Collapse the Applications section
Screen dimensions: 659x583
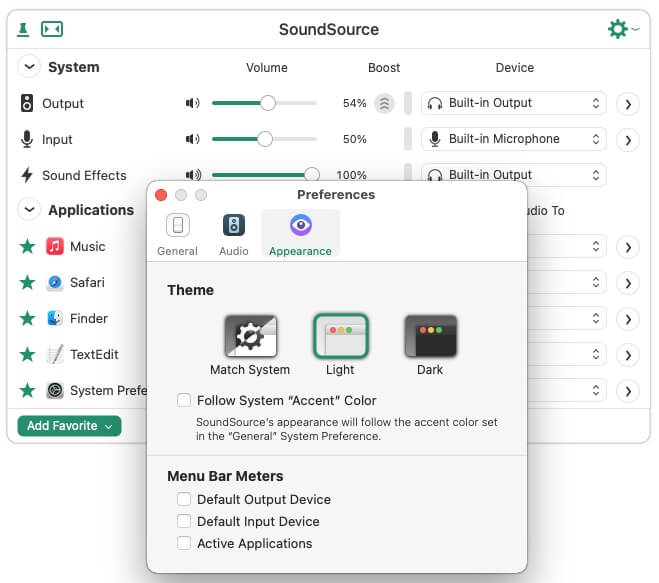click(x=29, y=209)
